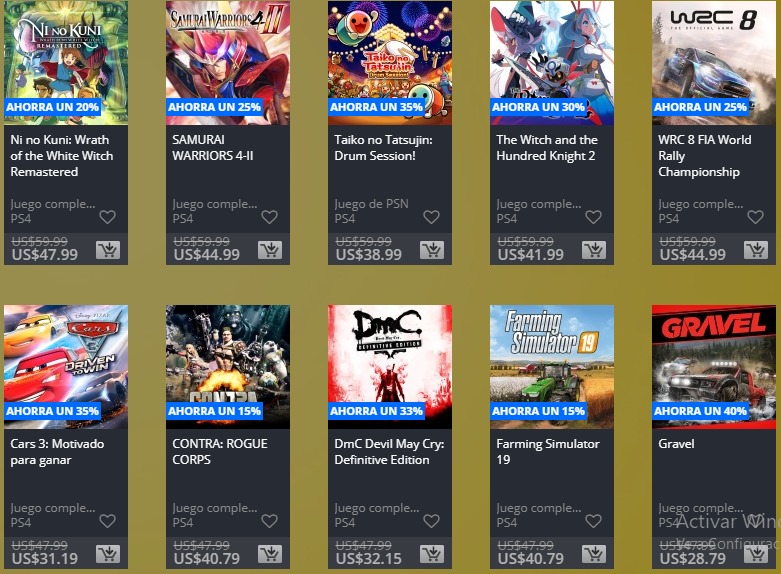Add SAMURAI WARRIORS 4-II to cart
The height and width of the screenshot is (574, 781).
tap(270, 250)
